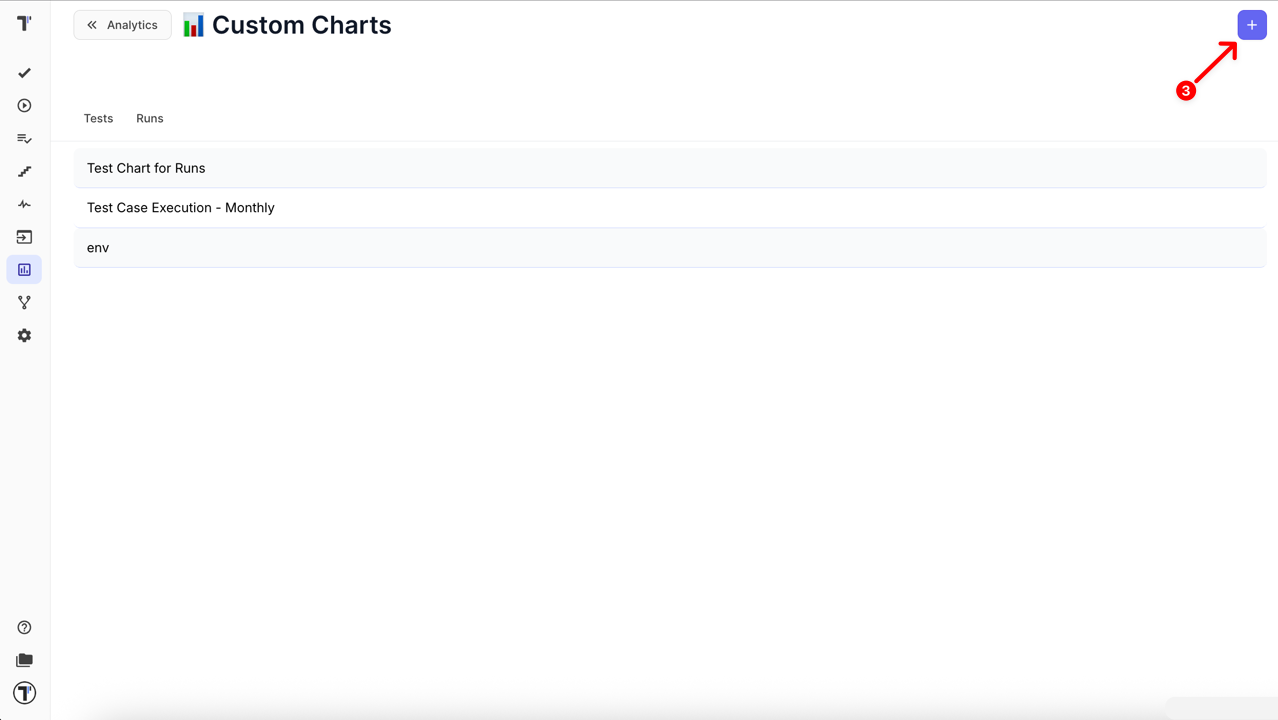Create a new chart with the plus button
The width and height of the screenshot is (1278, 720).
(1251, 25)
